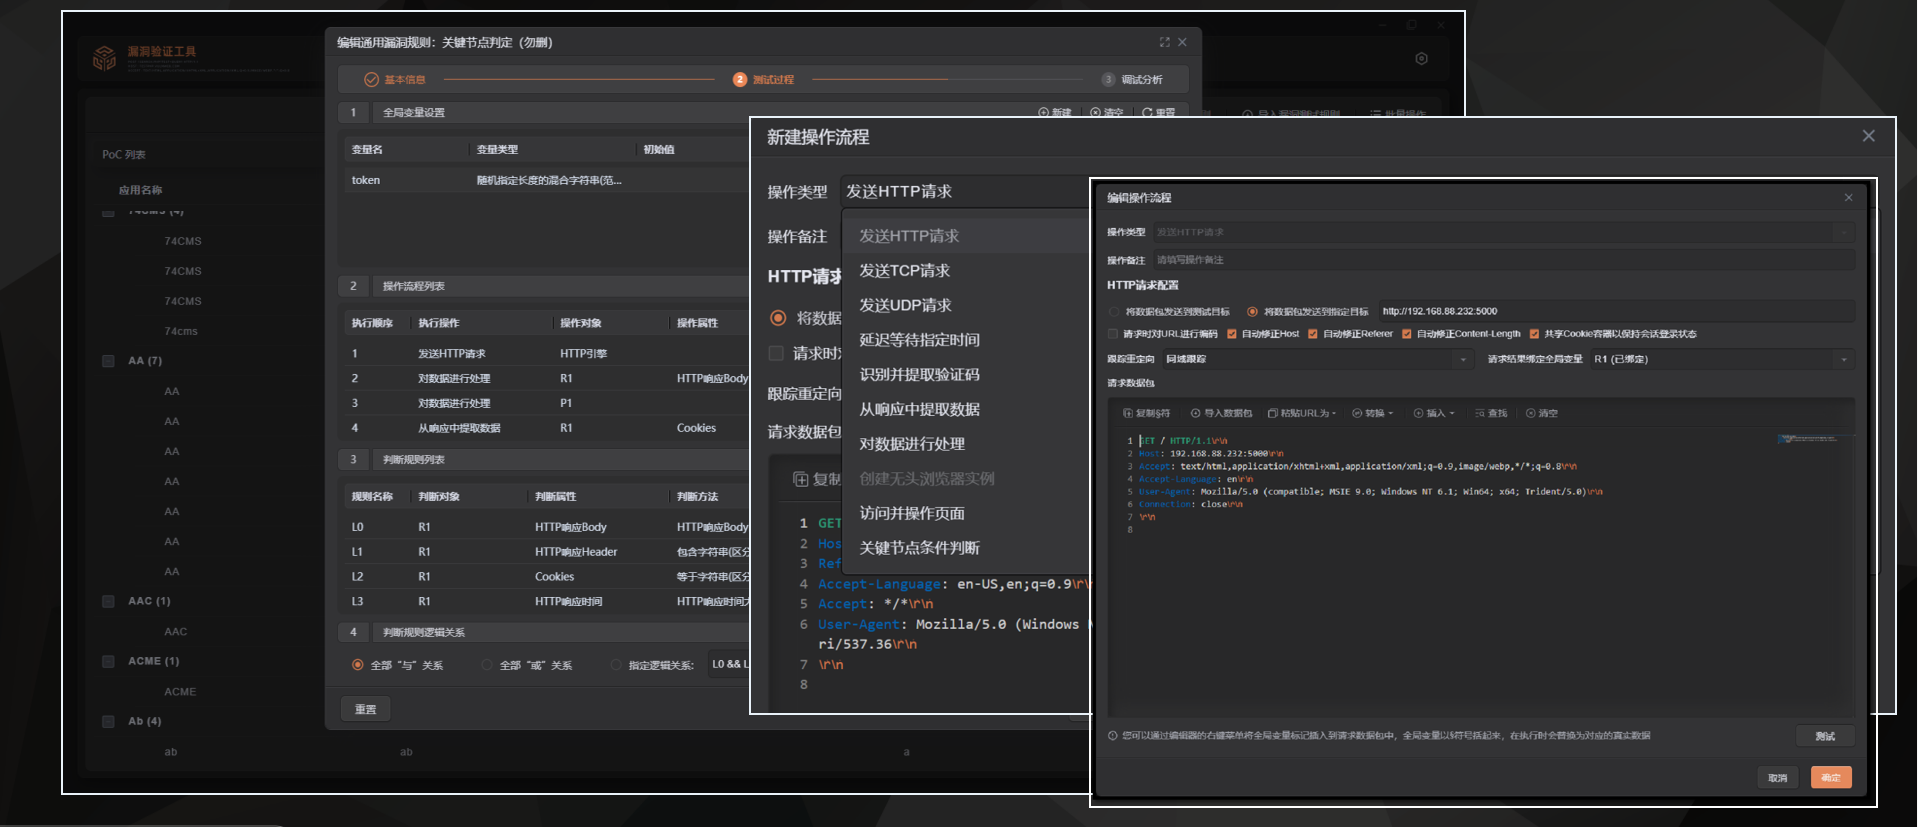Open 操作类型 combo in 新建操作流程 dialog

pyautogui.click(x=964, y=191)
